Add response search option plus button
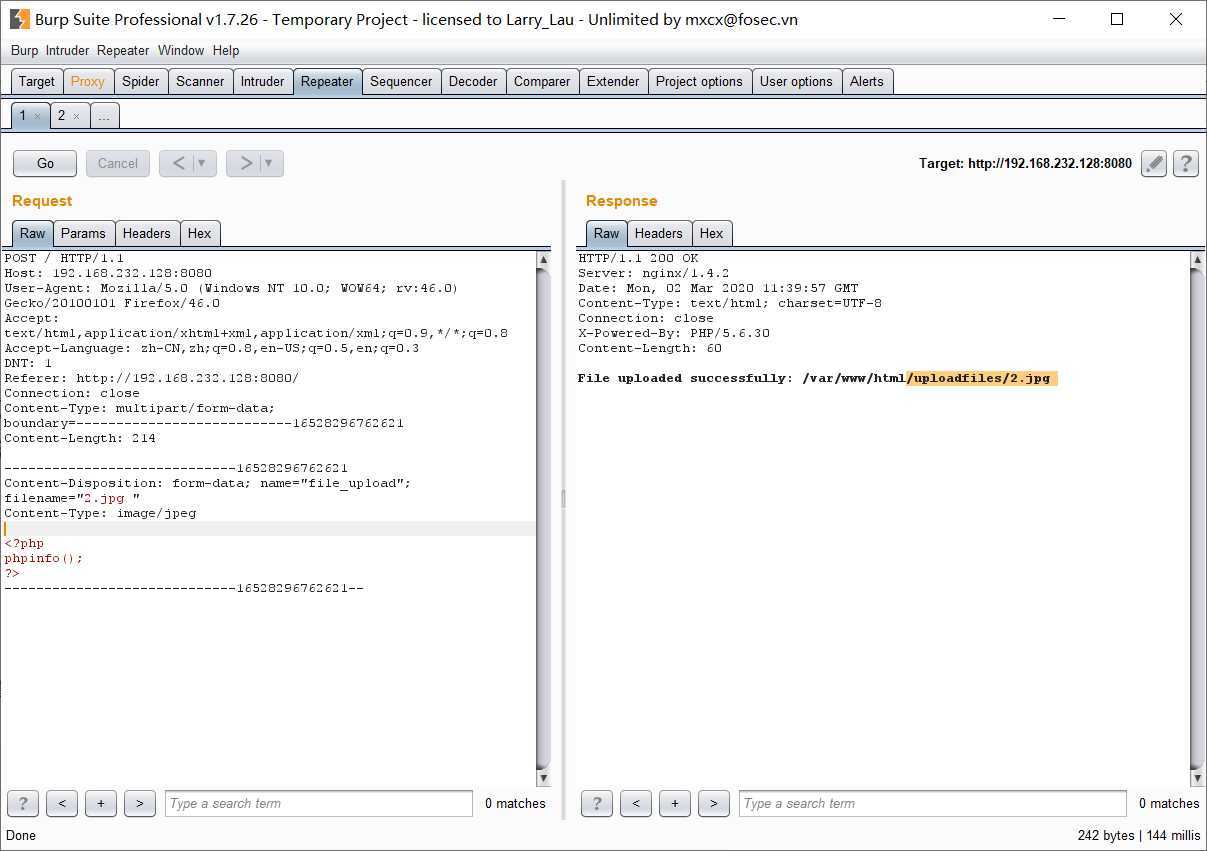Viewport: 1207px width, 851px height. tap(675, 803)
